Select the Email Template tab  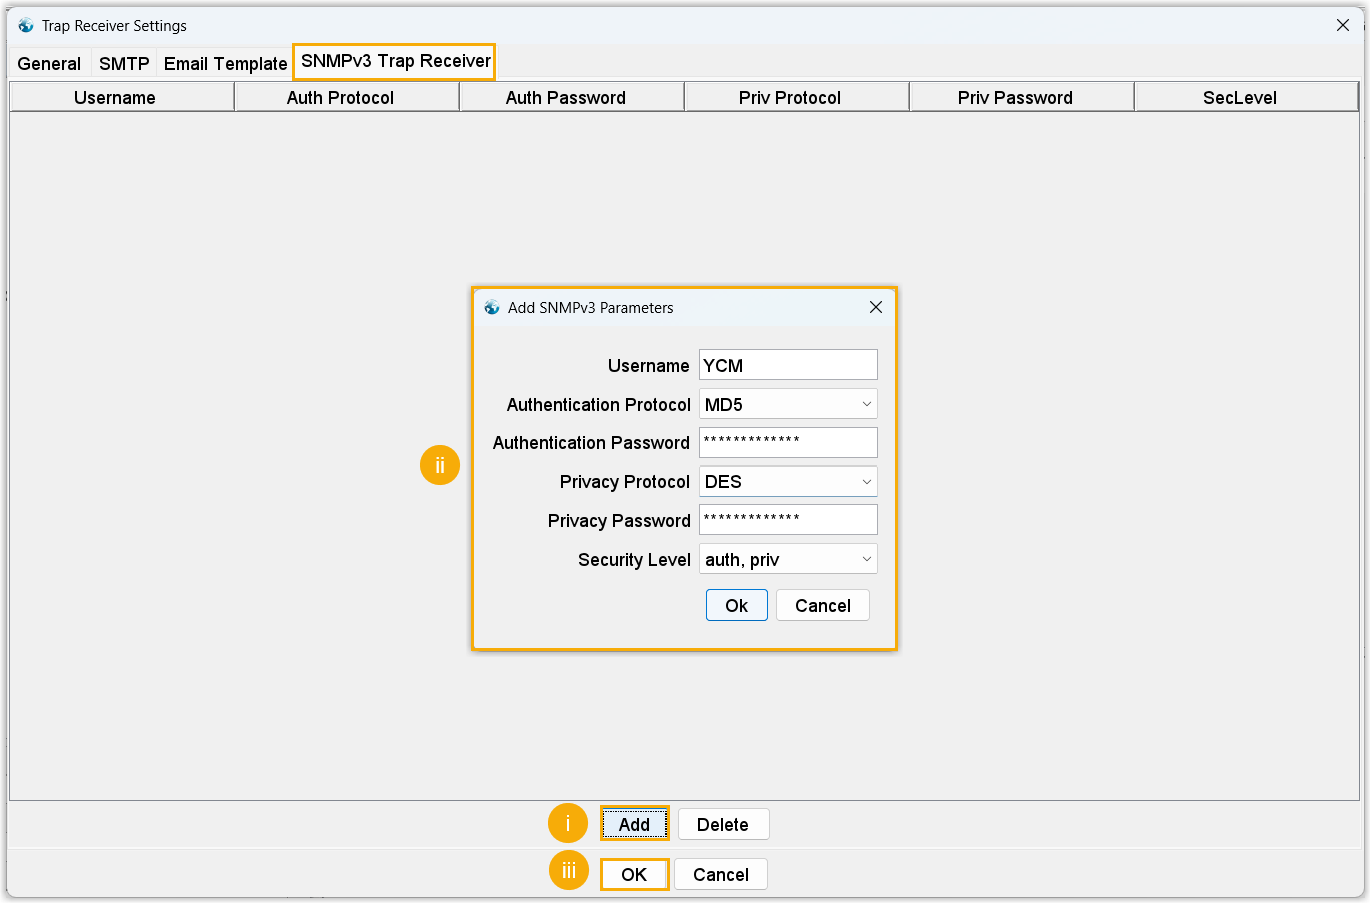coord(225,64)
